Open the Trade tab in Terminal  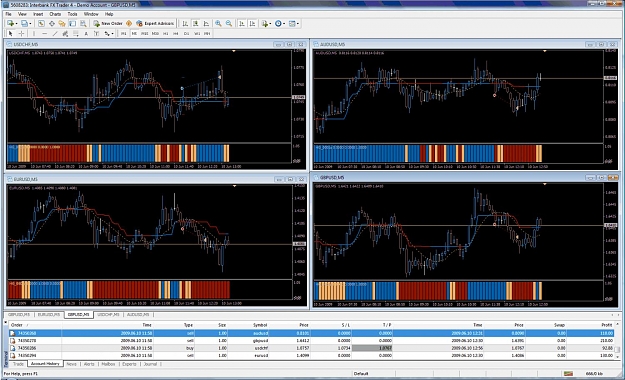pos(18,364)
